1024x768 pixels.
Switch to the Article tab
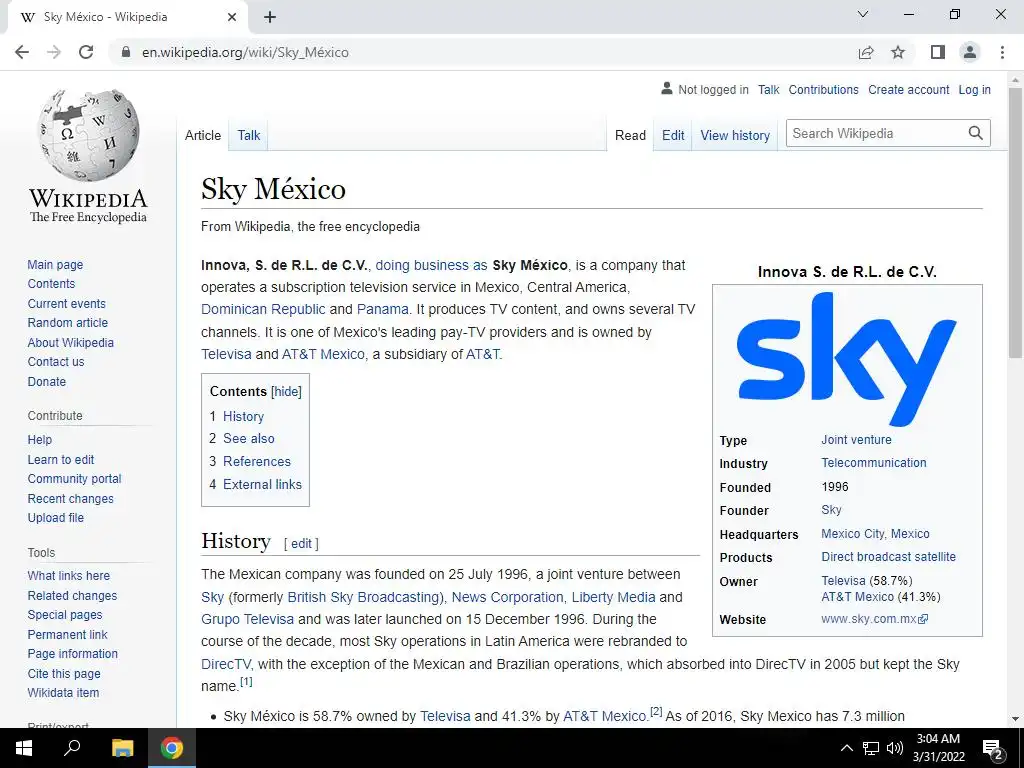coord(202,135)
